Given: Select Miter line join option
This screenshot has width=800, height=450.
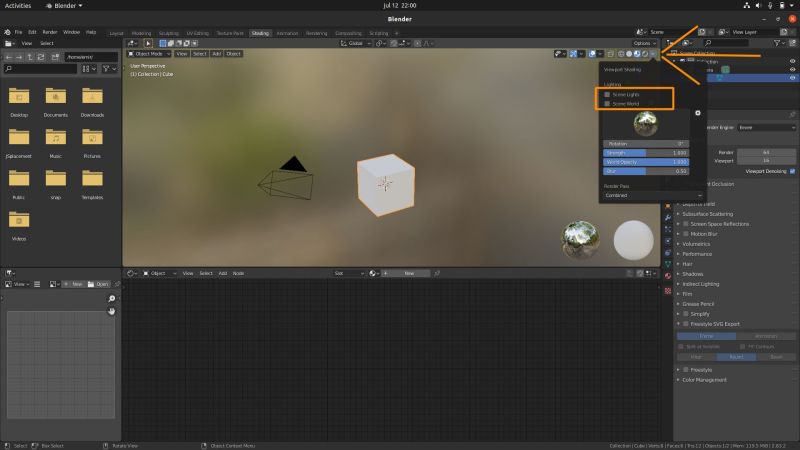Looking at the screenshot, I should click(696, 357).
